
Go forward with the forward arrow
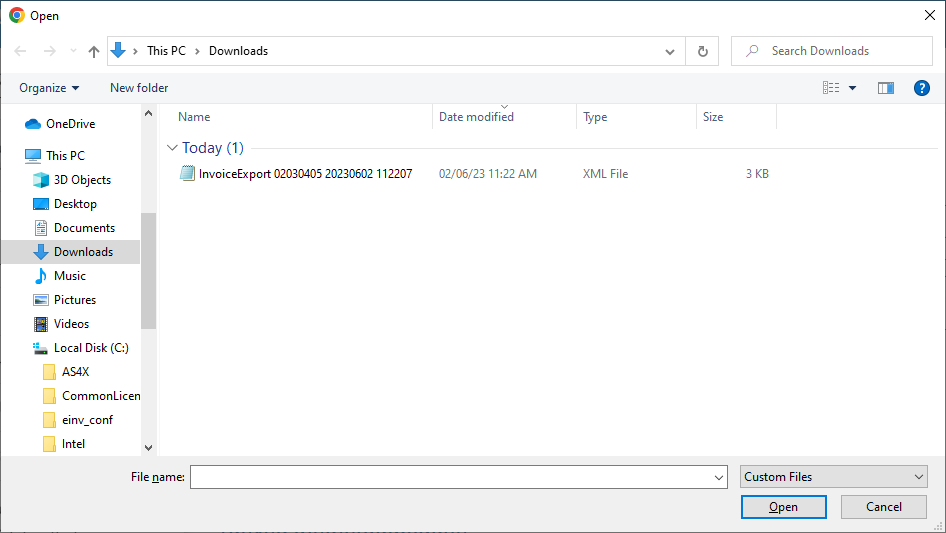point(49,51)
